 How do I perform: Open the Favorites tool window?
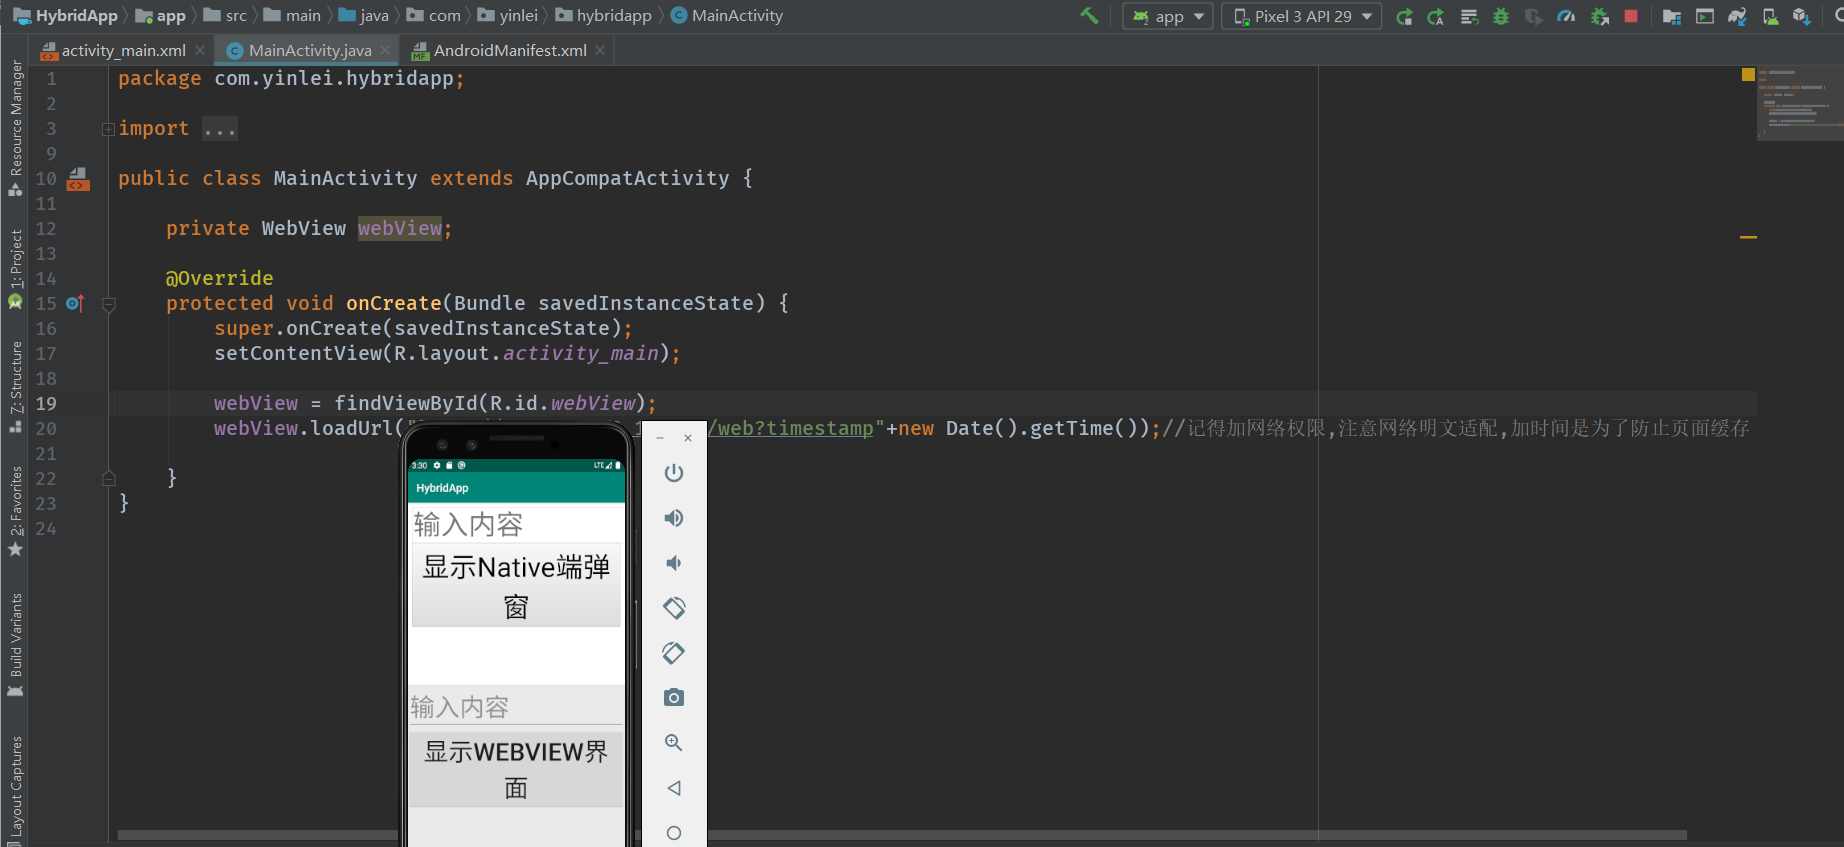pos(15,511)
